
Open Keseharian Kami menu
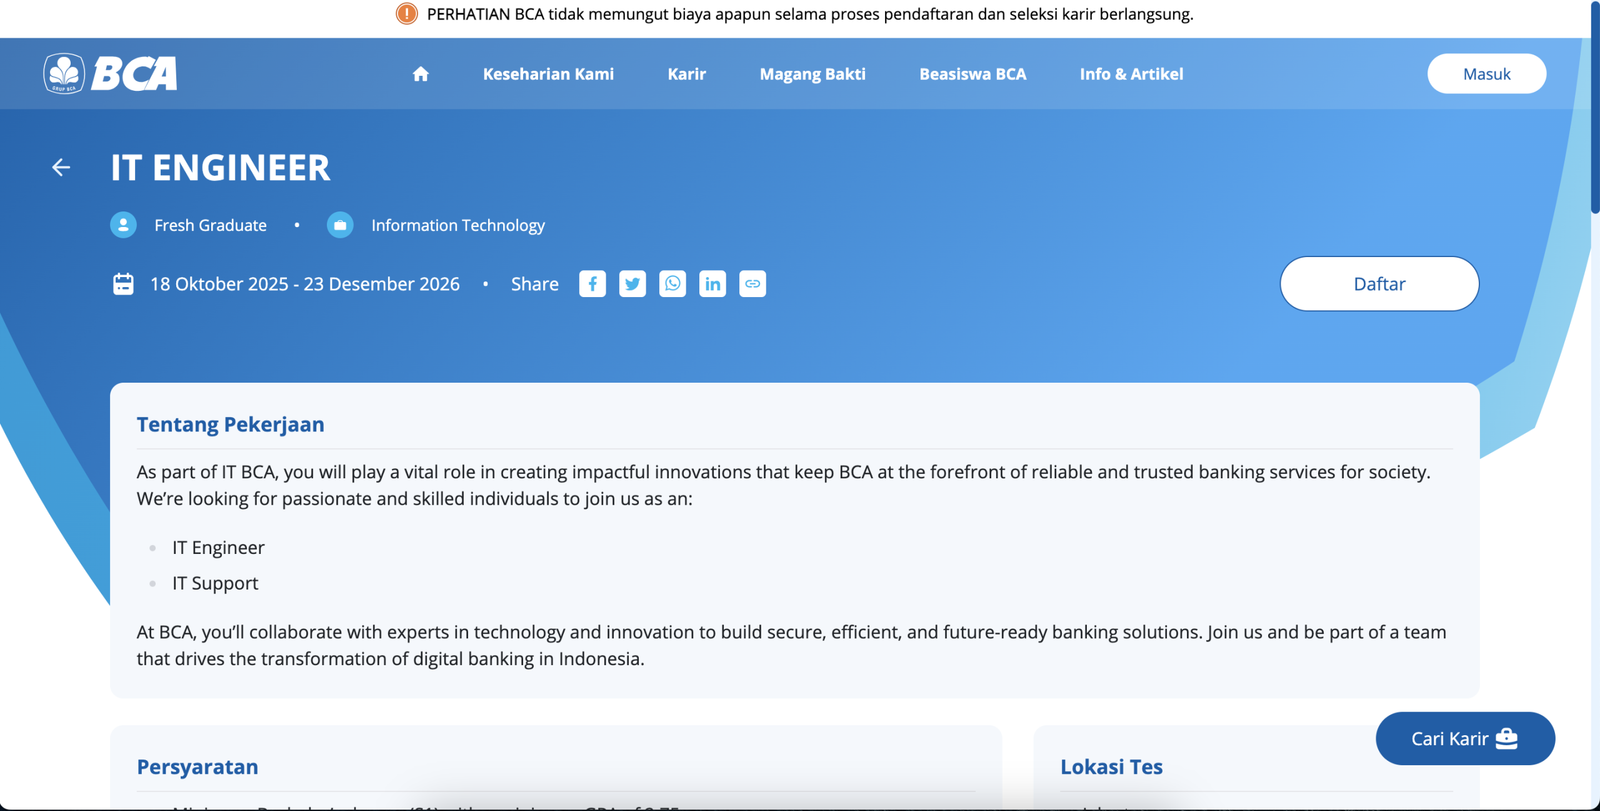point(548,74)
